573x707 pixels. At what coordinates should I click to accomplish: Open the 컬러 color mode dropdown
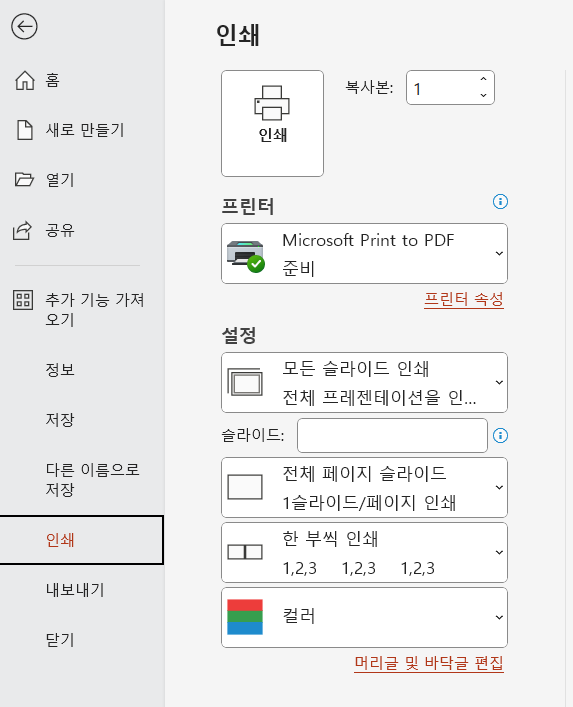(364, 617)
